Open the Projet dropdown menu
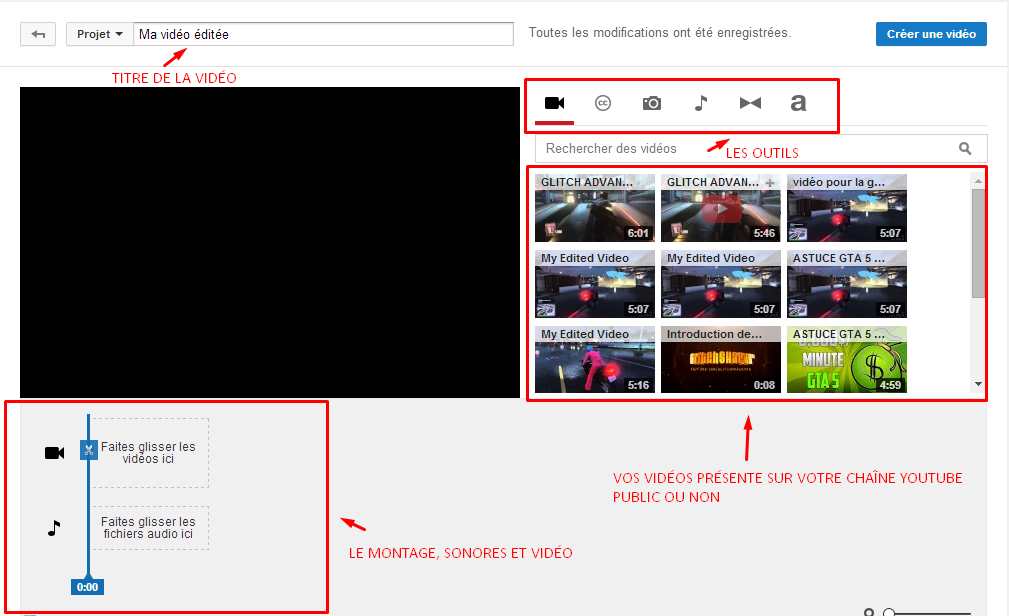1009x616 pixels. pos(100,34)
